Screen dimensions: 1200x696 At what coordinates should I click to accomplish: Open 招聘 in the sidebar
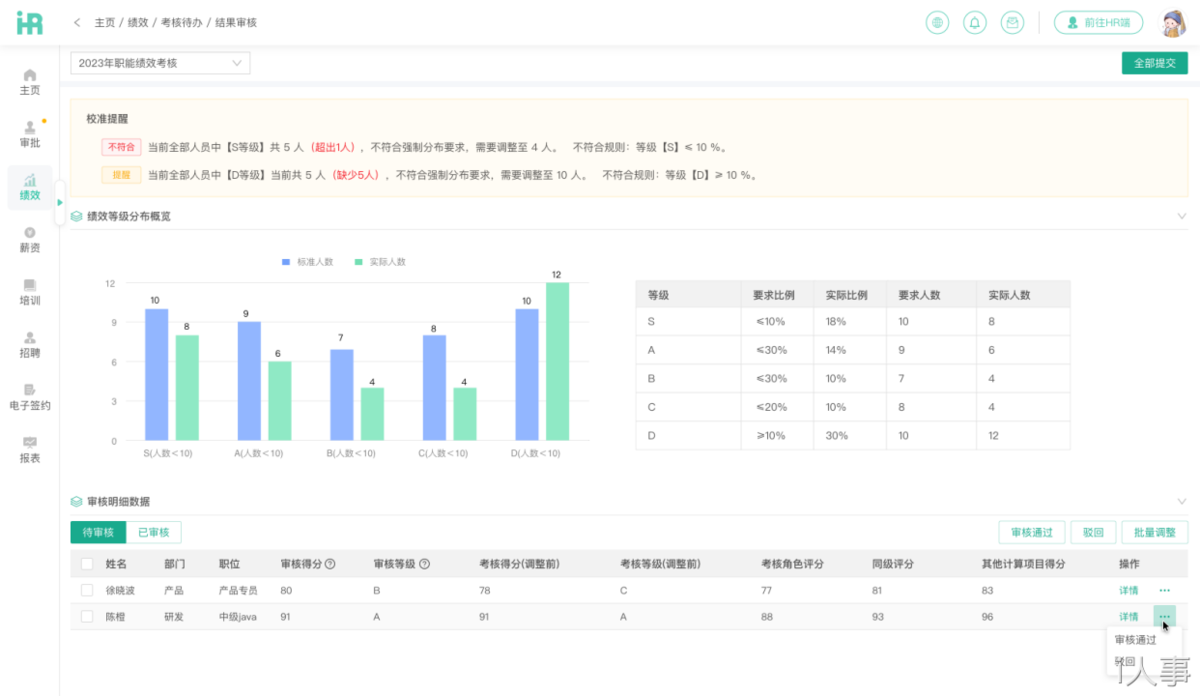coord(30,344)
